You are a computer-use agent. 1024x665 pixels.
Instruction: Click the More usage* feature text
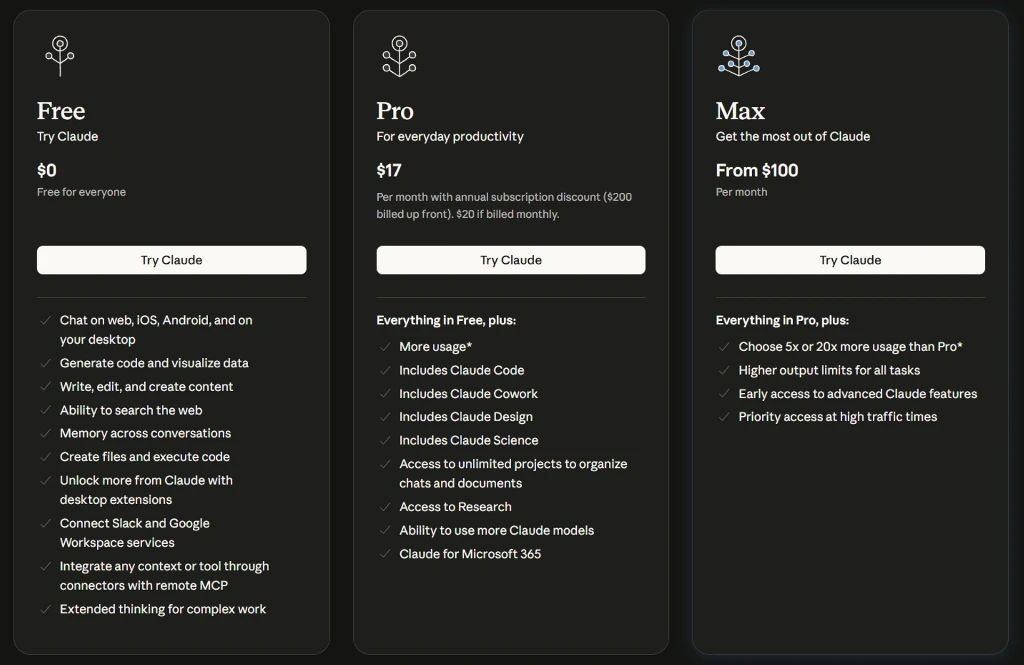click(436, 347)
